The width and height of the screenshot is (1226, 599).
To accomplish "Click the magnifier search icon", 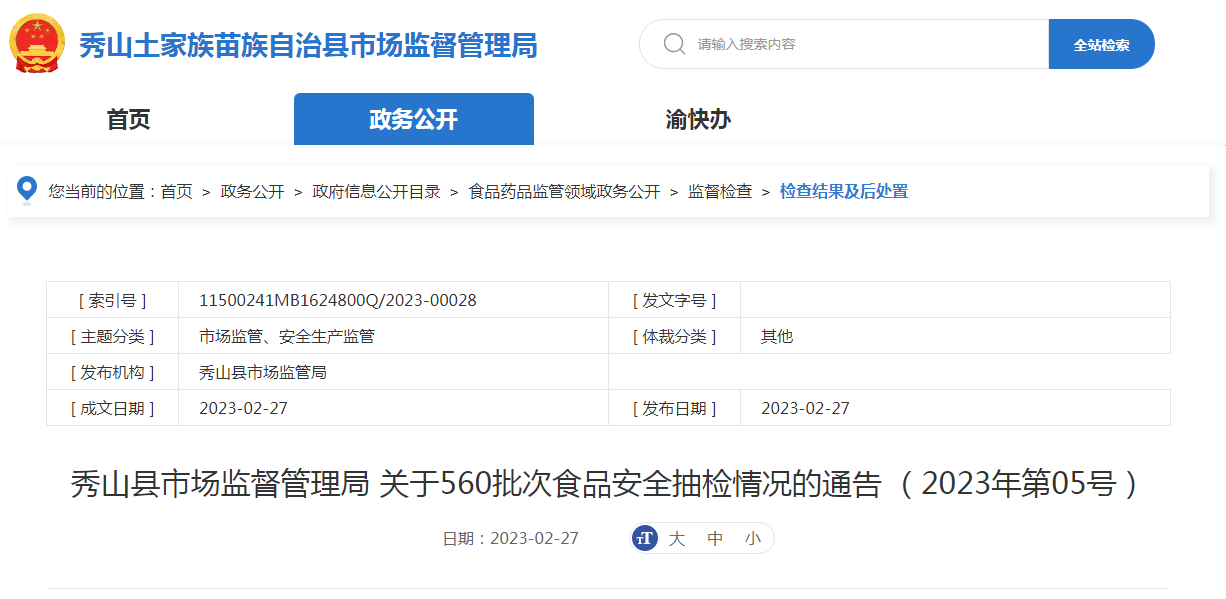I will coord(675,44).
